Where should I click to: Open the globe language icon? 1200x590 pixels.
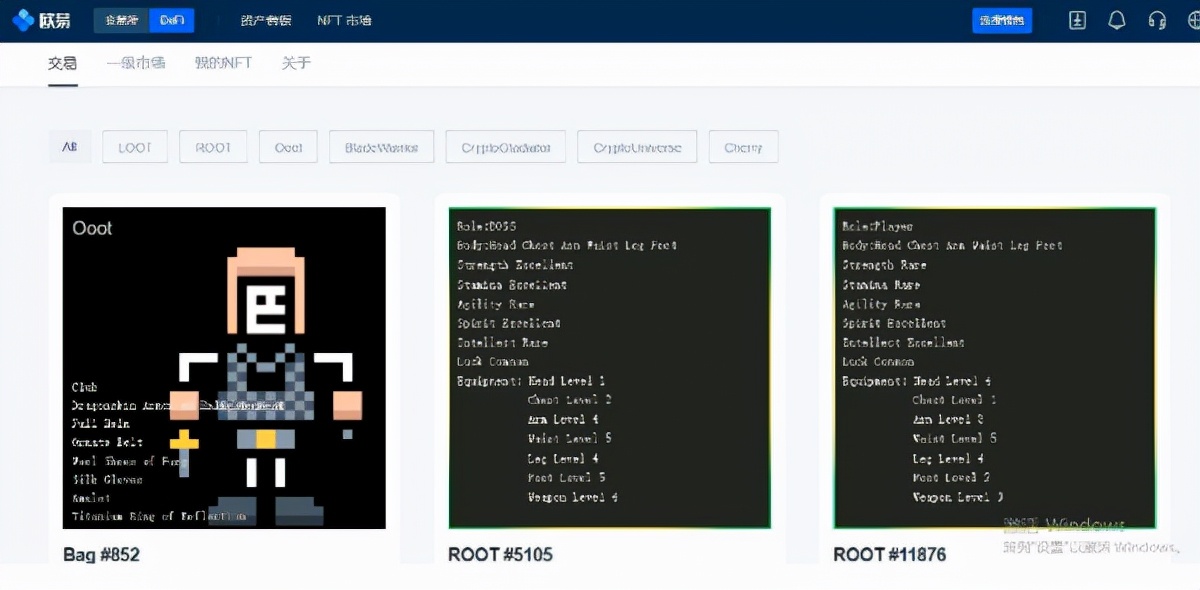tap(1191, 19)
